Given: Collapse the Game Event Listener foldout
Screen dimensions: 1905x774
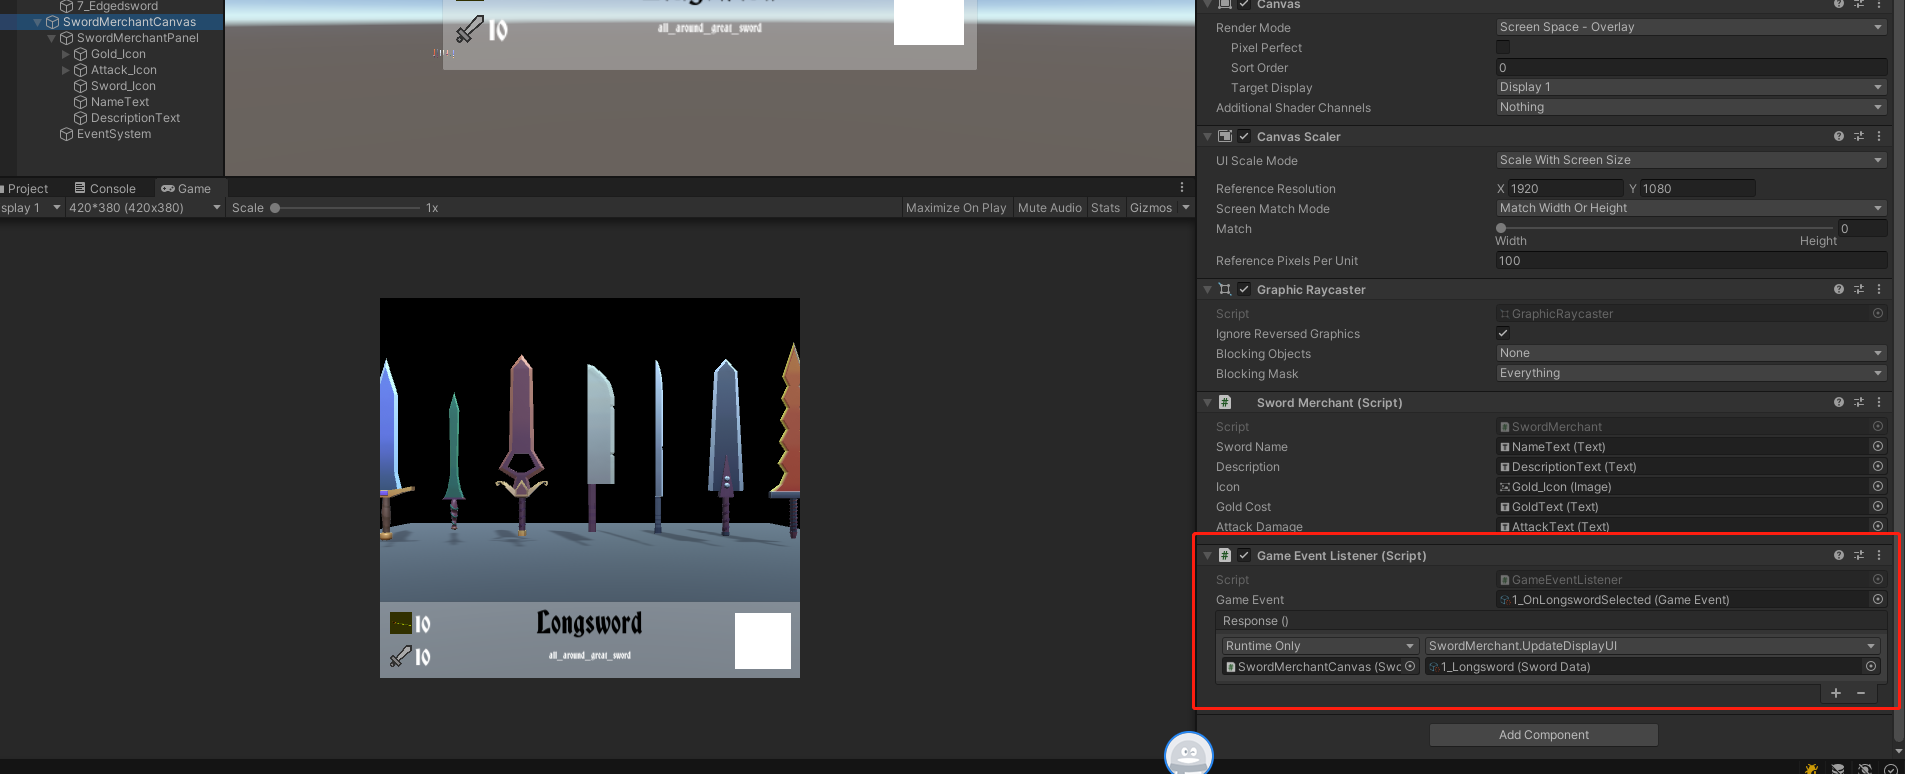Looking at the screenshot, I should tap(1207, 555).
